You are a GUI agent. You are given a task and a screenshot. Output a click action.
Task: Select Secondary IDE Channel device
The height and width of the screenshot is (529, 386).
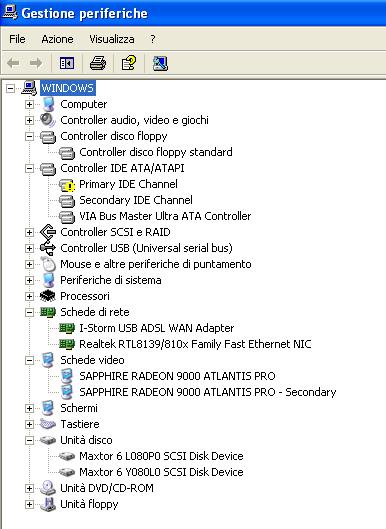(136, 200)
